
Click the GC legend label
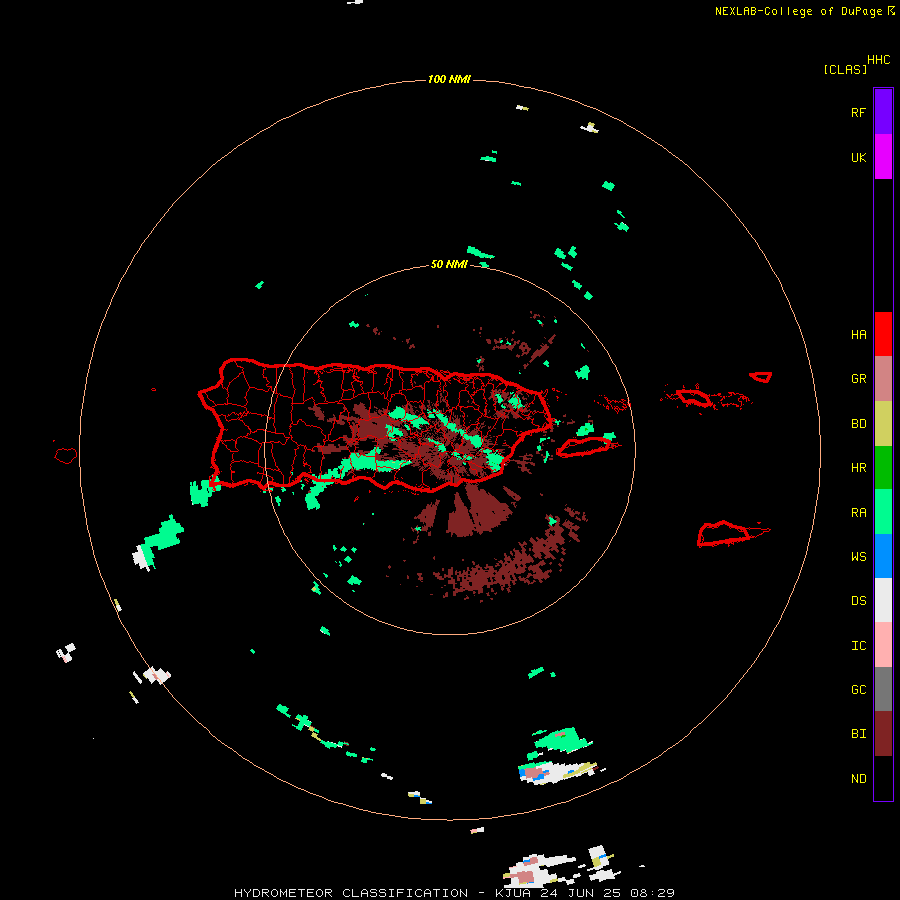tap(858, 689)
